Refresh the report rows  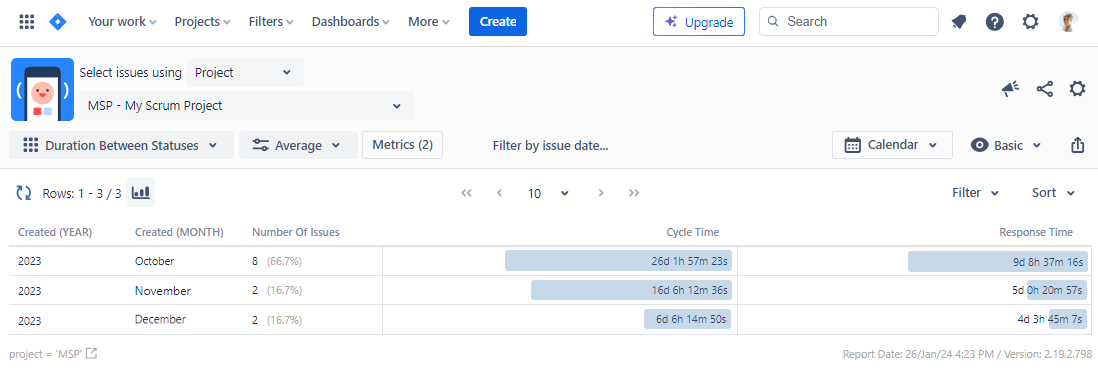click(25, 193)
